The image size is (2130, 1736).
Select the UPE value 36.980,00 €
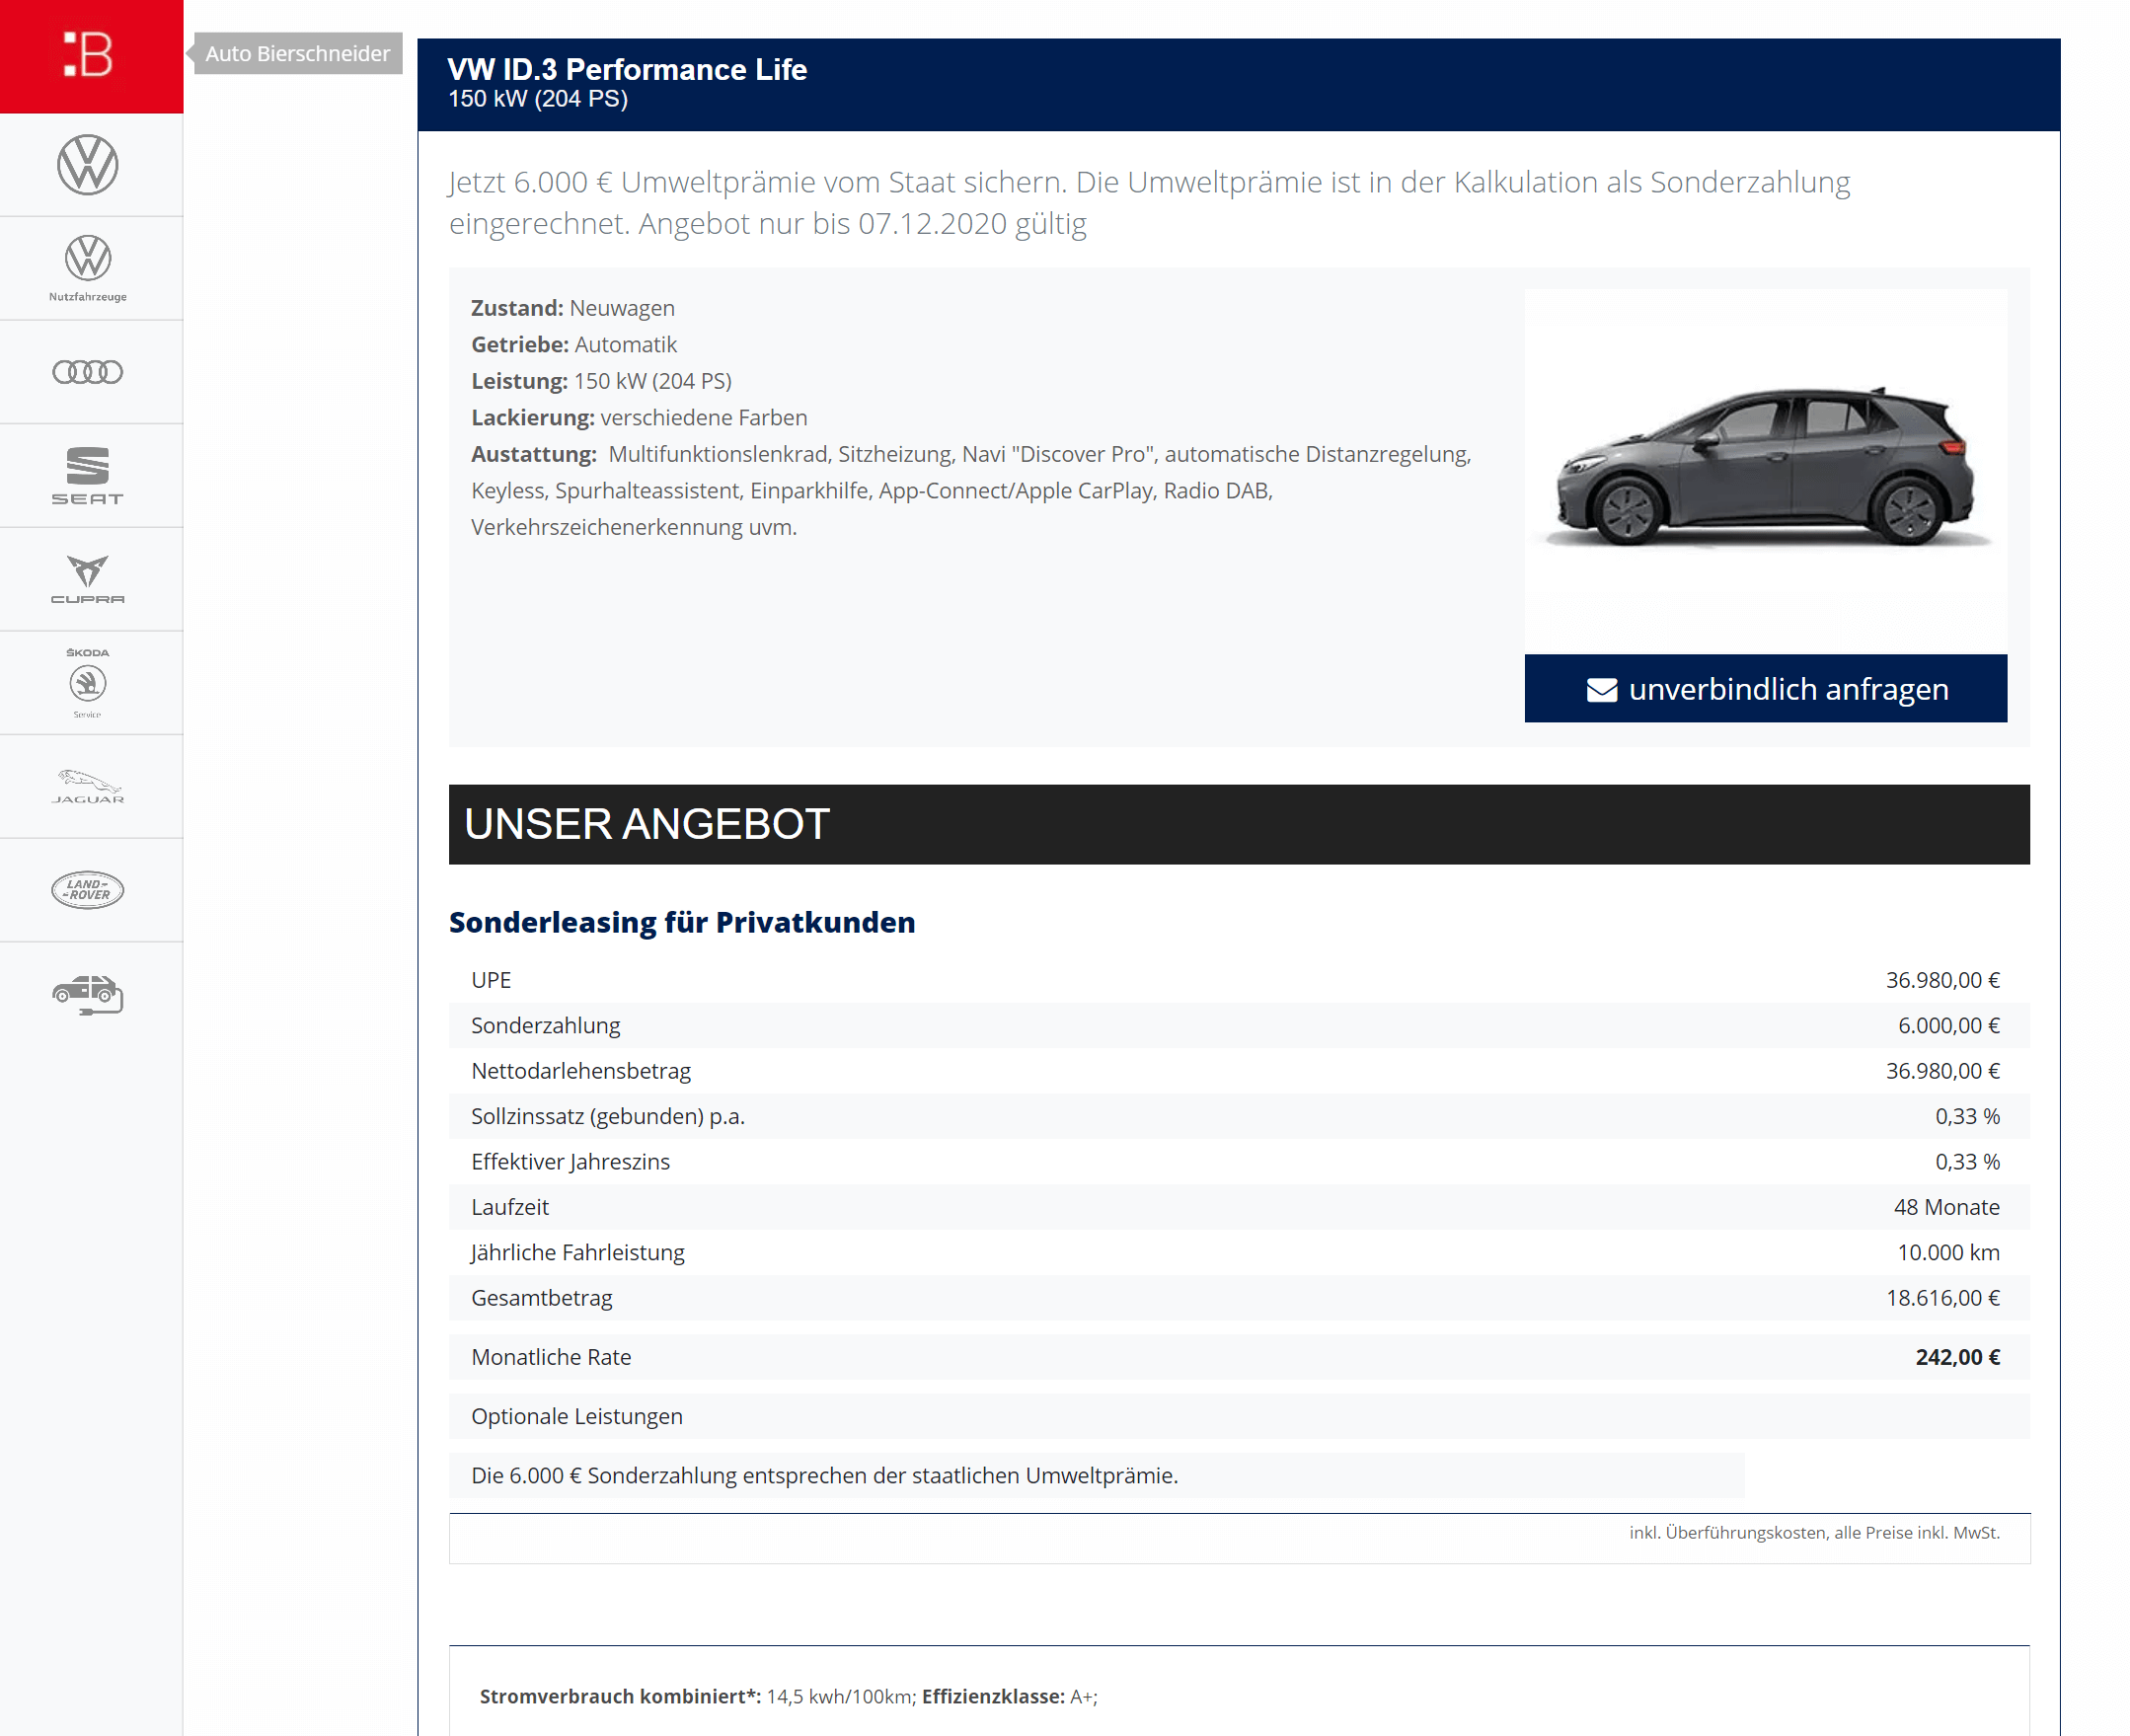tap(1942, 980)
